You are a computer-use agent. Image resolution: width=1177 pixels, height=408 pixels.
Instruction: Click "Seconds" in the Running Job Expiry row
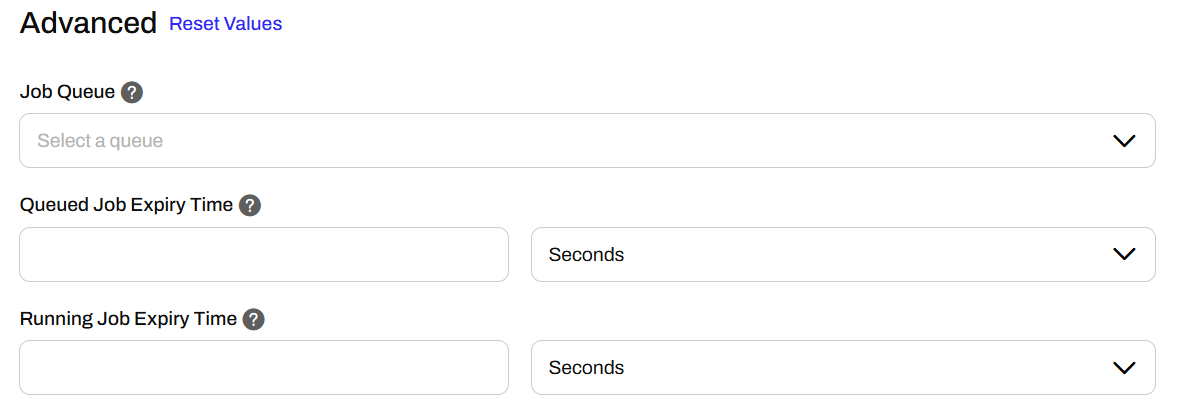click(x=586, y=368)
